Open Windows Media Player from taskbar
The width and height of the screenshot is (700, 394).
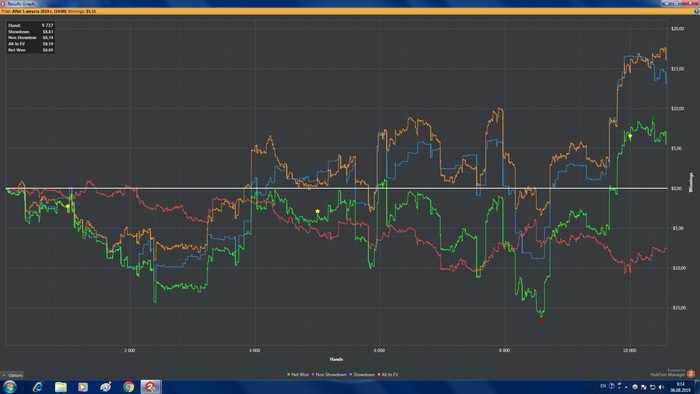[83, 386]
